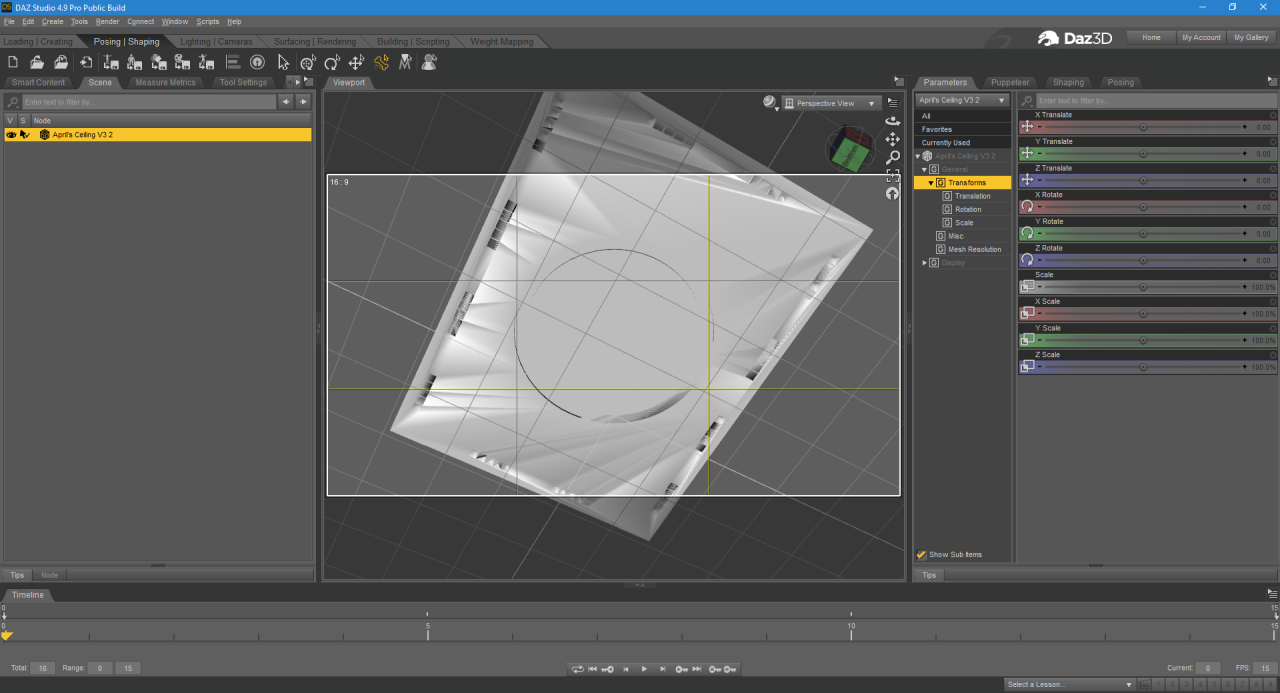Click the My Account button
Viewport: 1280px width, 693px height.
(1201, 37)
